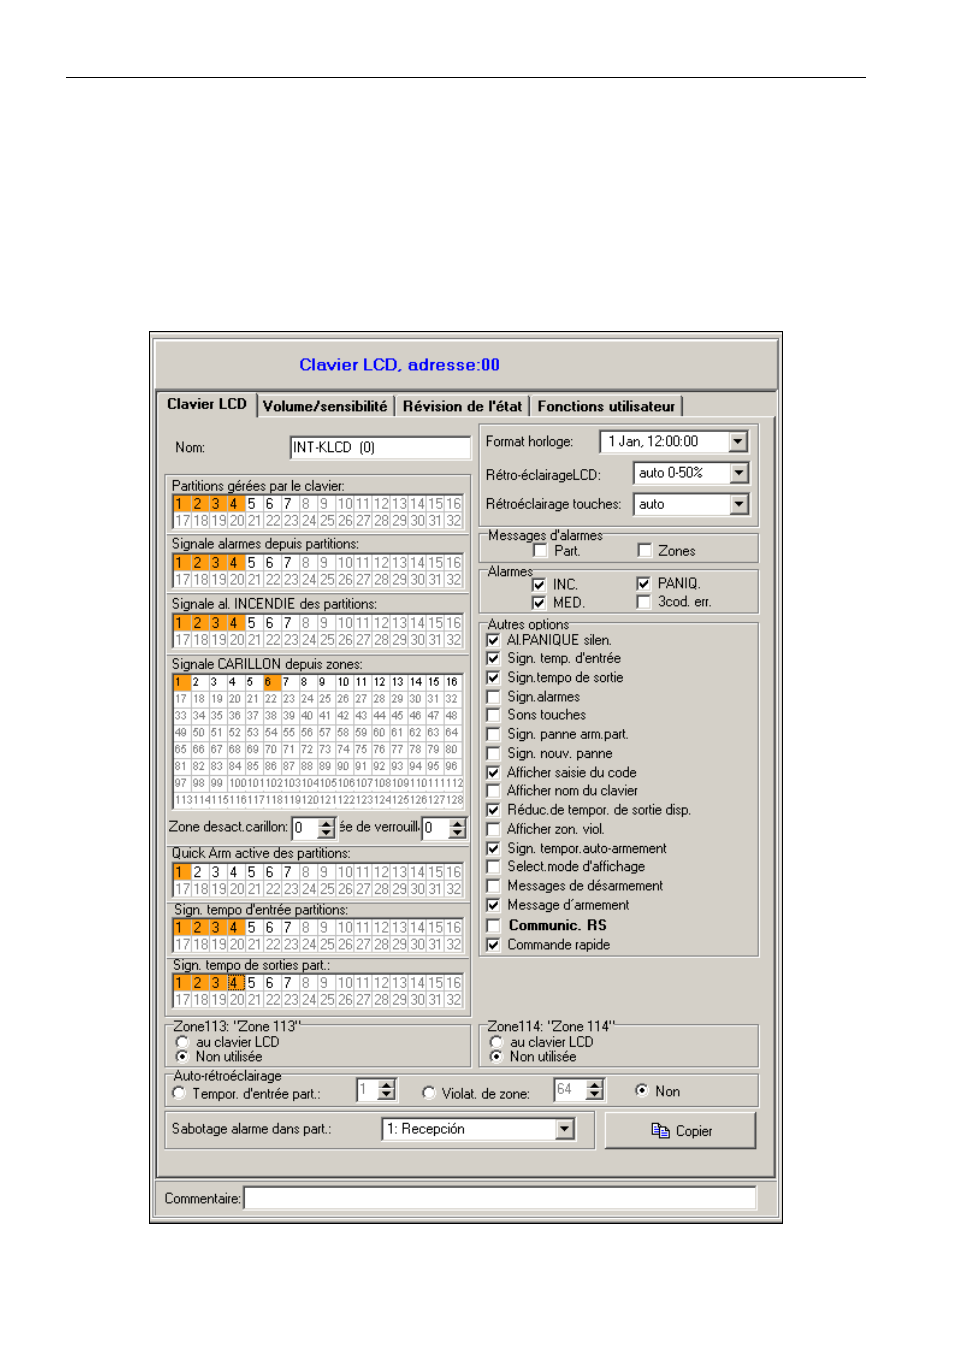Click into the Commentaire text field

500,1198
